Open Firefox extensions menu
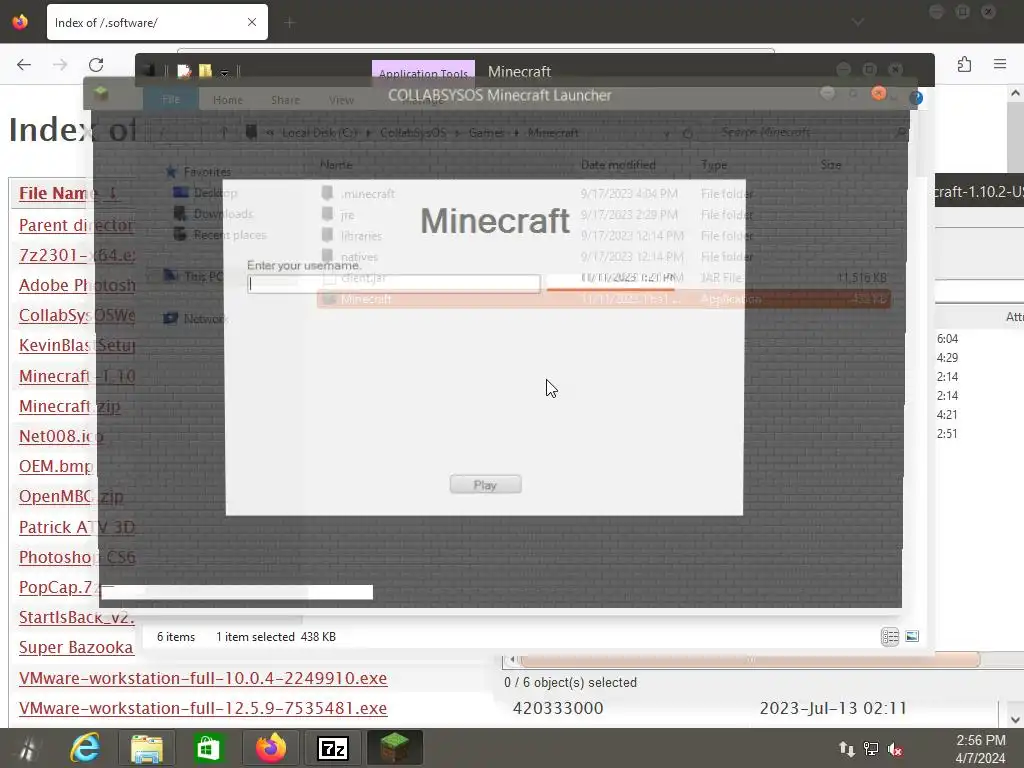Viewport: 1024px width, 768px height. point(965,64)
